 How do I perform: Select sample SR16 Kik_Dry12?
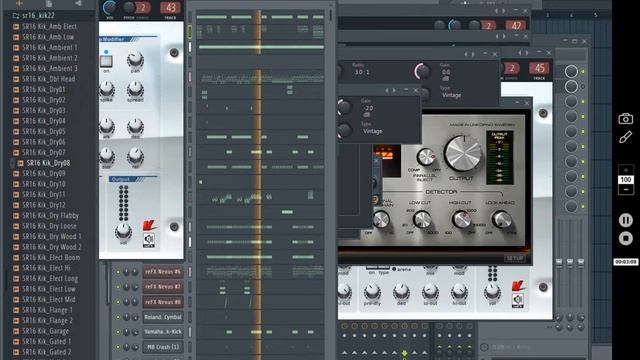(43, 205)
